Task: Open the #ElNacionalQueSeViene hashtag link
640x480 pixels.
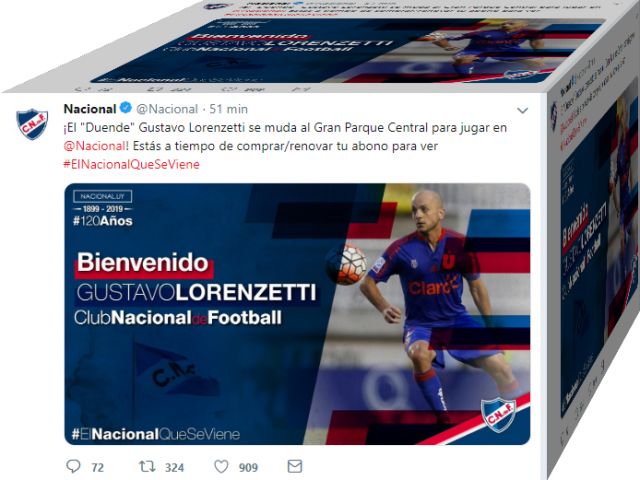Action: 131,164
